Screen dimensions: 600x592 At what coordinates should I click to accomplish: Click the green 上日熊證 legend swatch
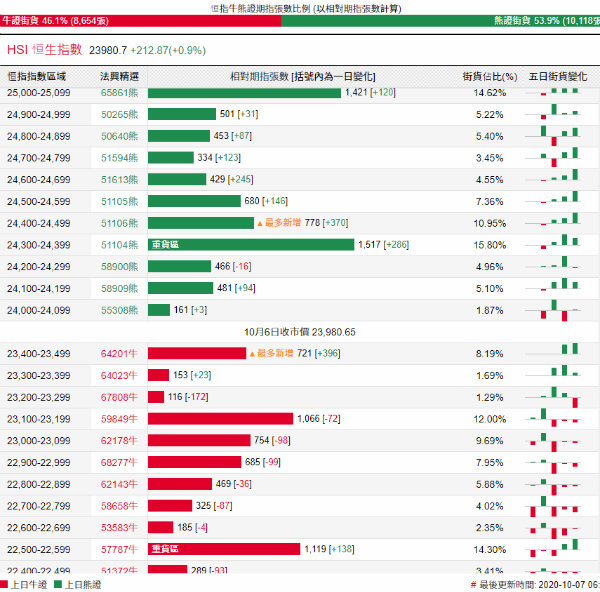coord(58,585)
